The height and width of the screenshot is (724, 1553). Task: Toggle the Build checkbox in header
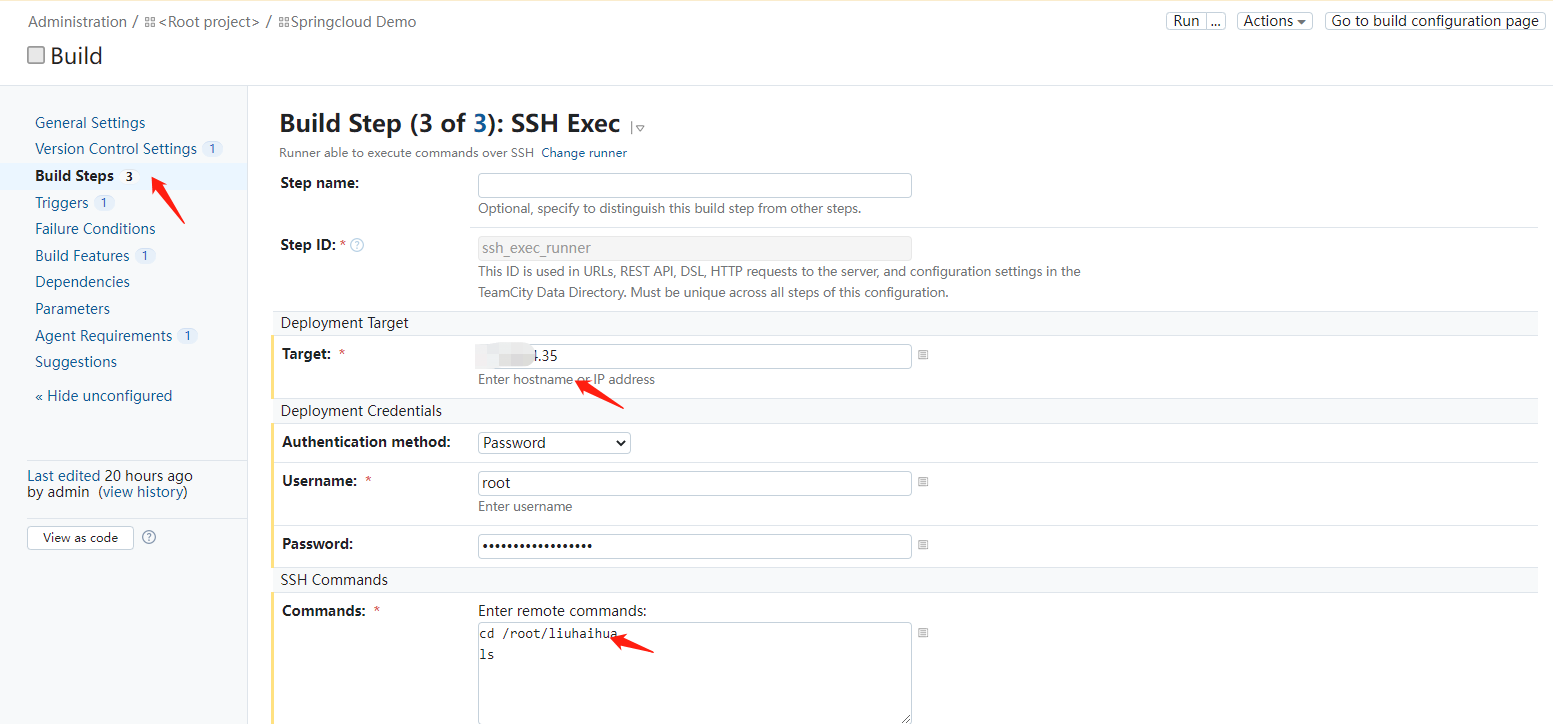coord(36,55)
